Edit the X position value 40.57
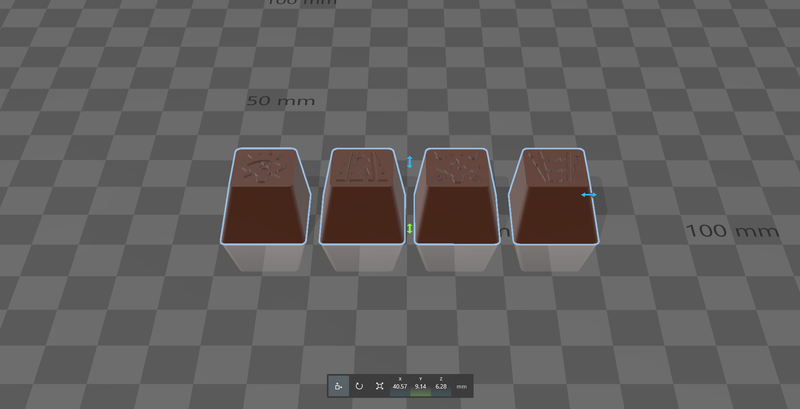This screenshot has height=409, width=800. tap(399, 387)
